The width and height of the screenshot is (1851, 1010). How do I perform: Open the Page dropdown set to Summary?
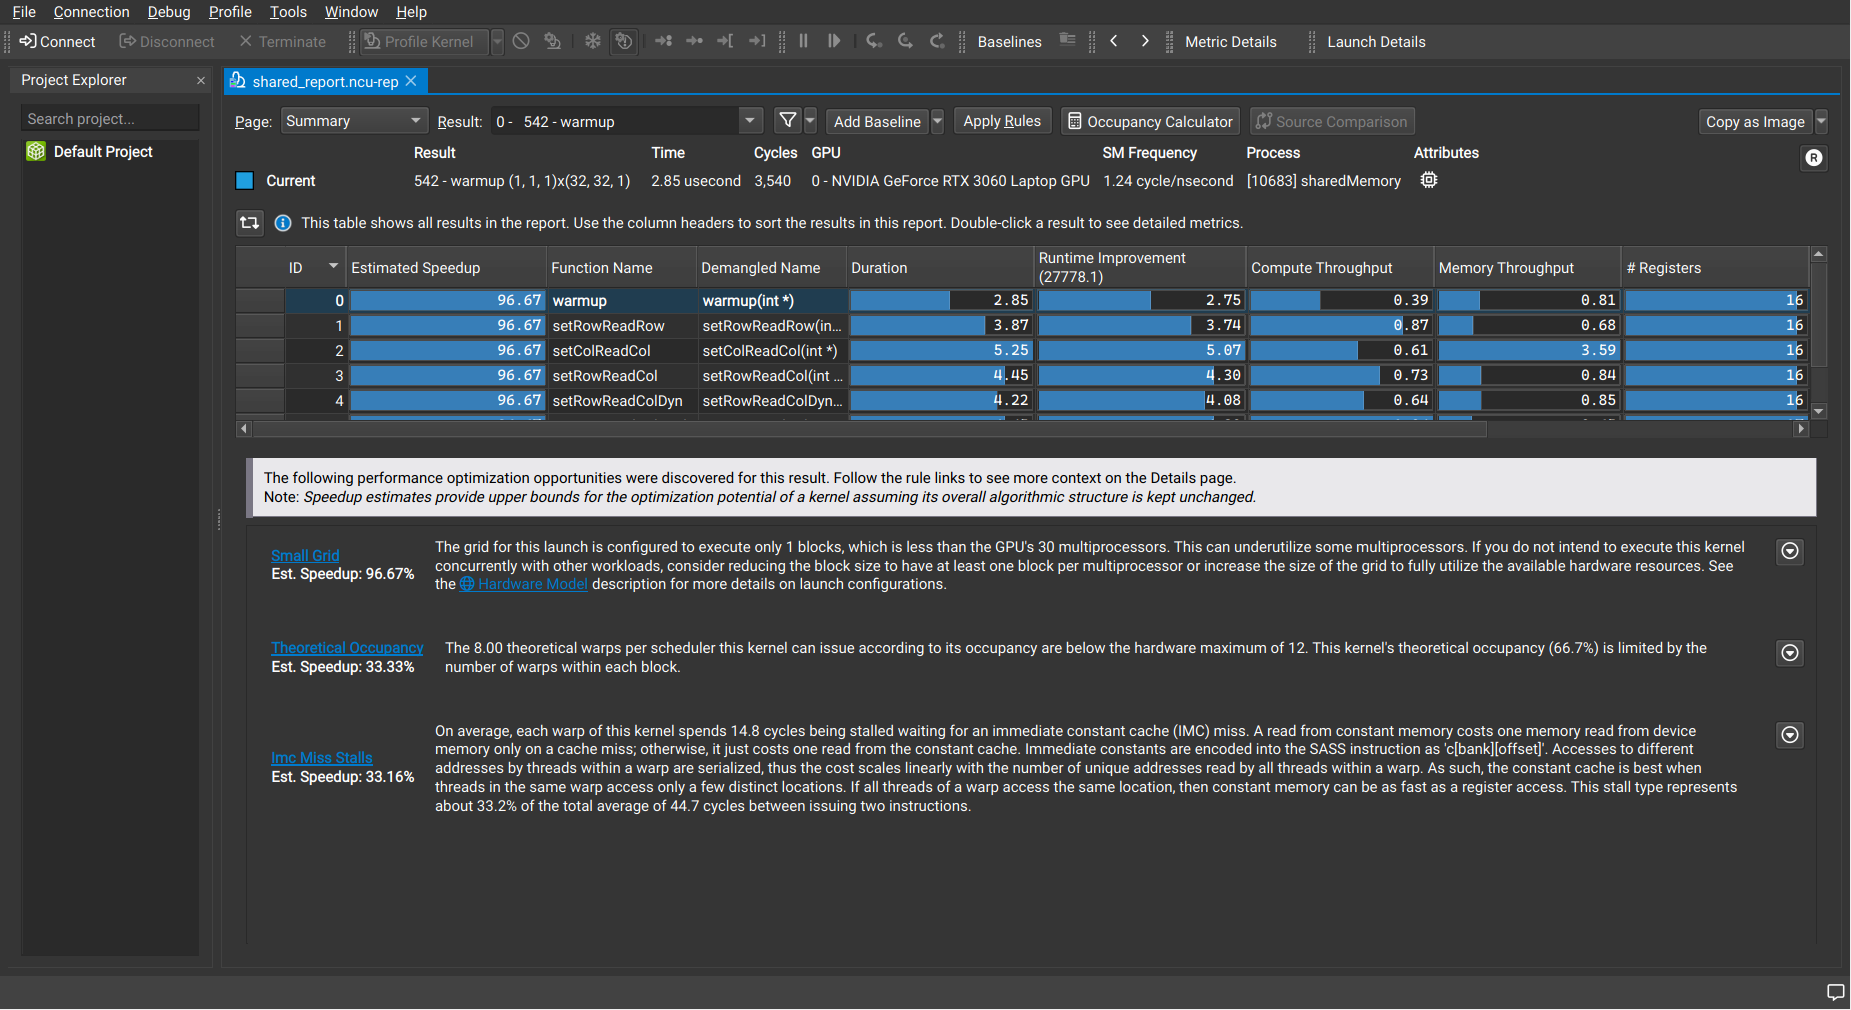click(x=354, y=122)
